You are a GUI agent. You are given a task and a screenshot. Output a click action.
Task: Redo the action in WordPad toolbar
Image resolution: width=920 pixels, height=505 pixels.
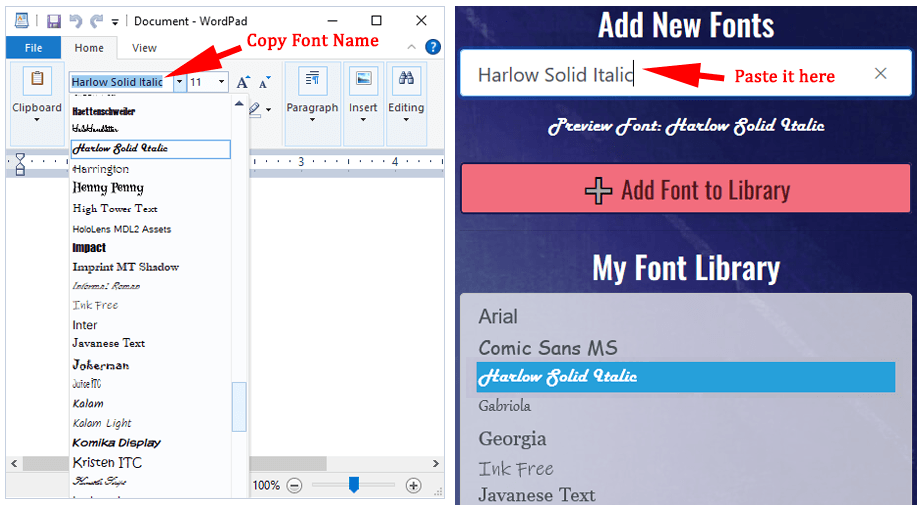[x=96, y=22]
